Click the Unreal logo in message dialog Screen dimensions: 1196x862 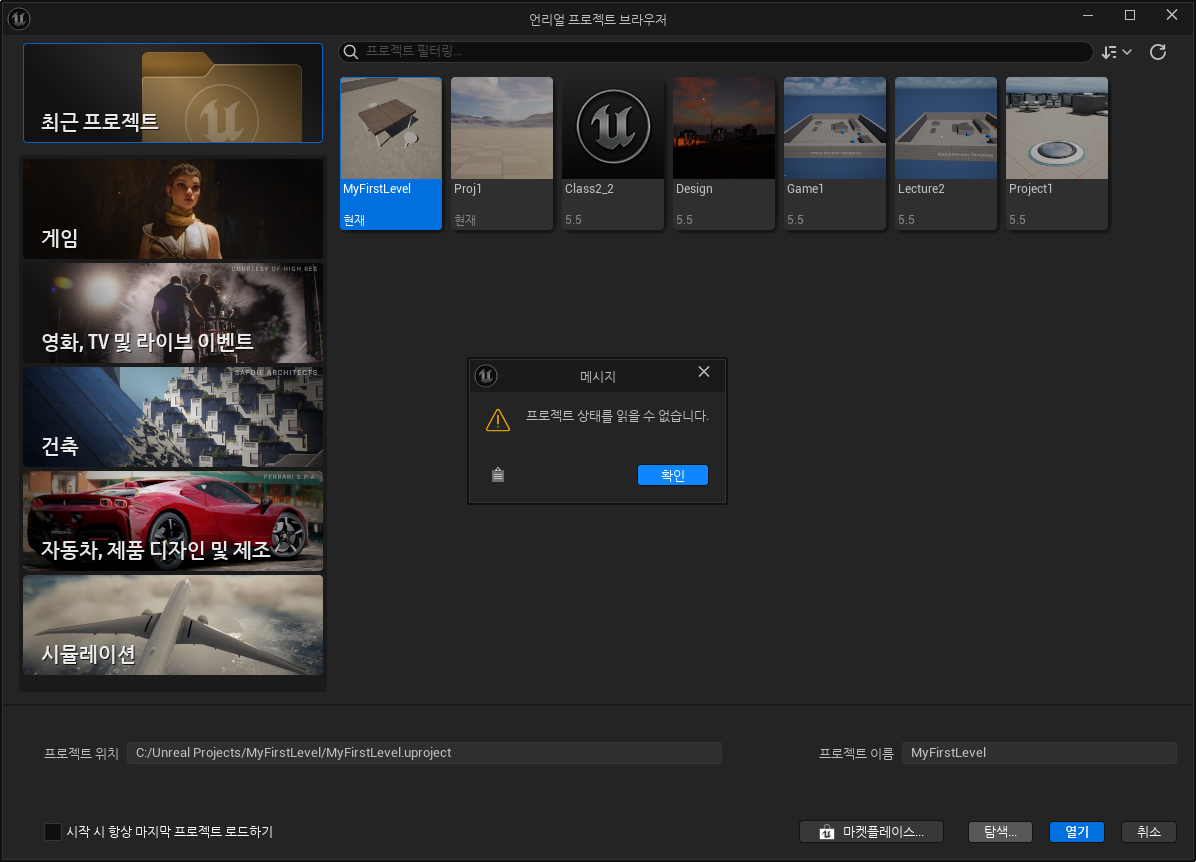486,375
